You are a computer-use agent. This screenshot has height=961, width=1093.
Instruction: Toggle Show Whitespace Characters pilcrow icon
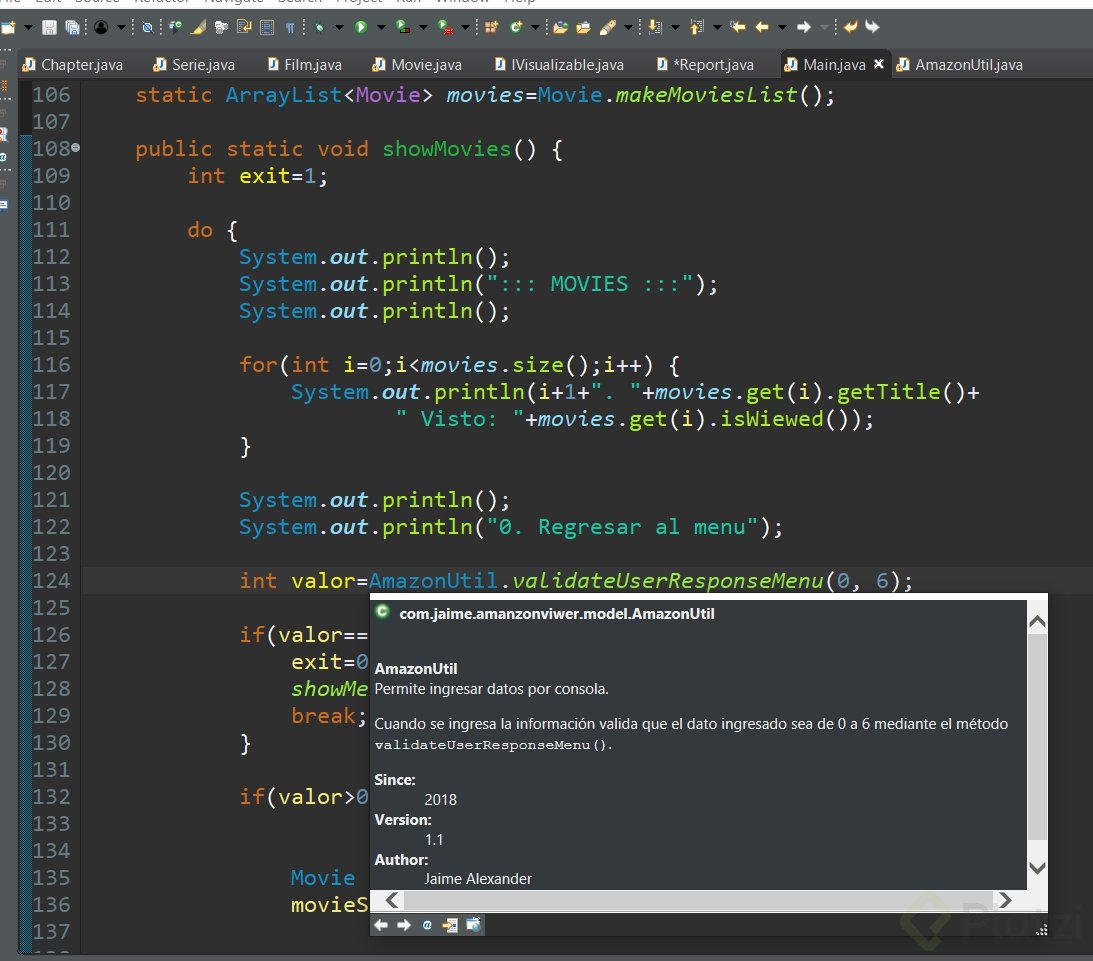pos(290,28)
